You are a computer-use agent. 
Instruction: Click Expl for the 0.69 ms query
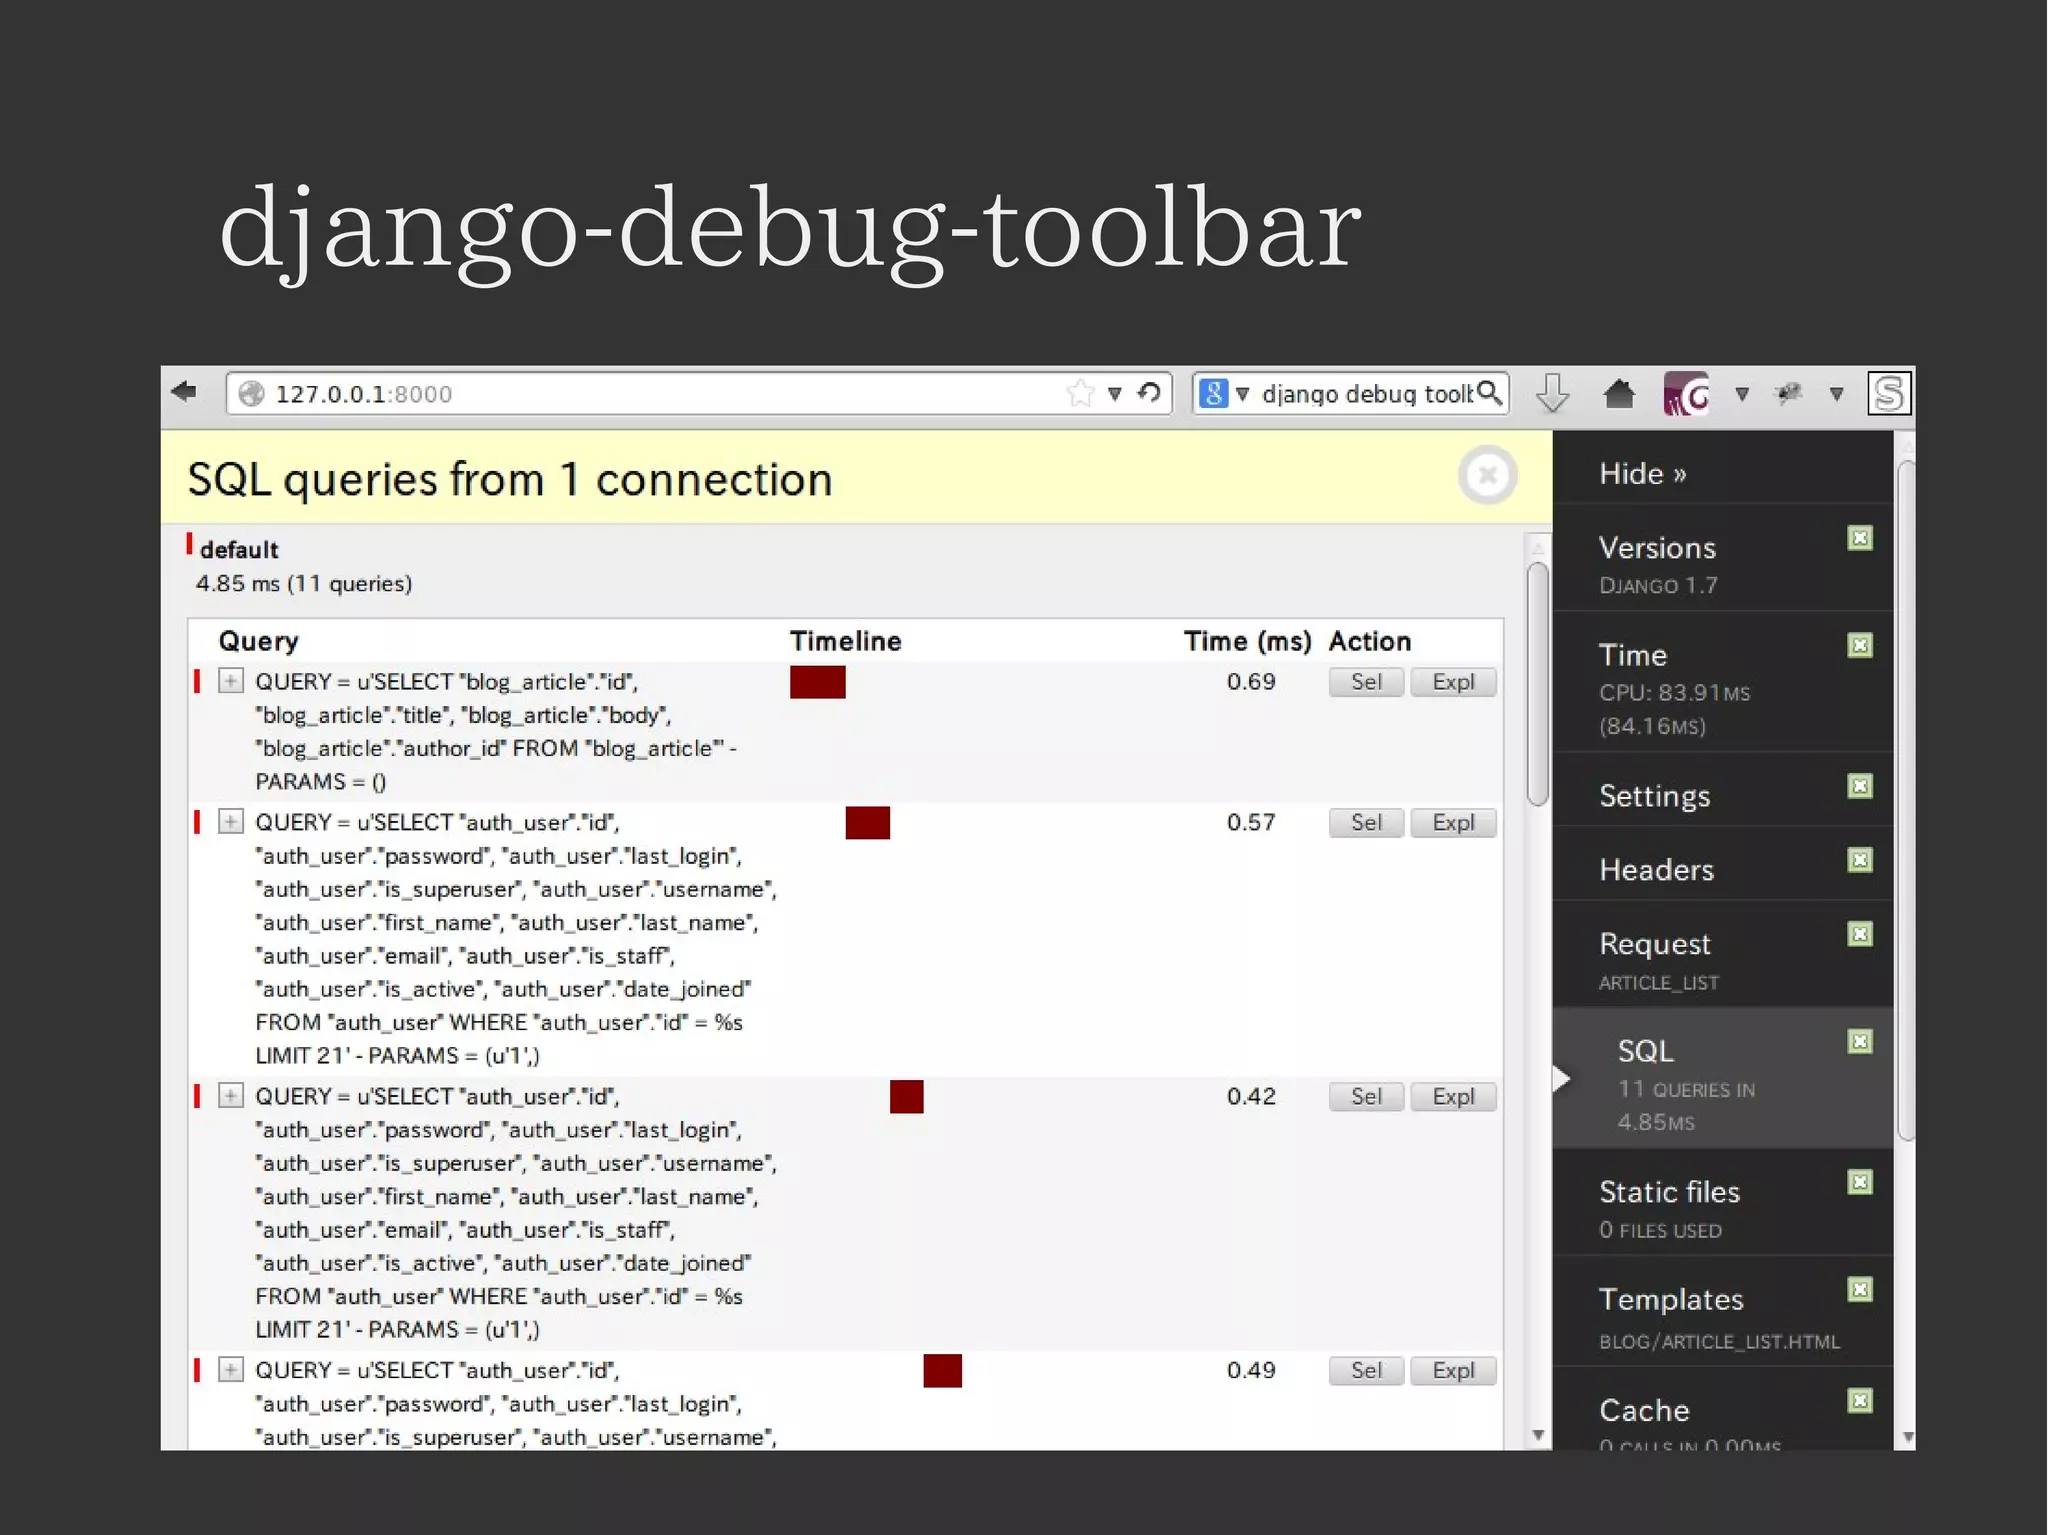coord(1453,682)
